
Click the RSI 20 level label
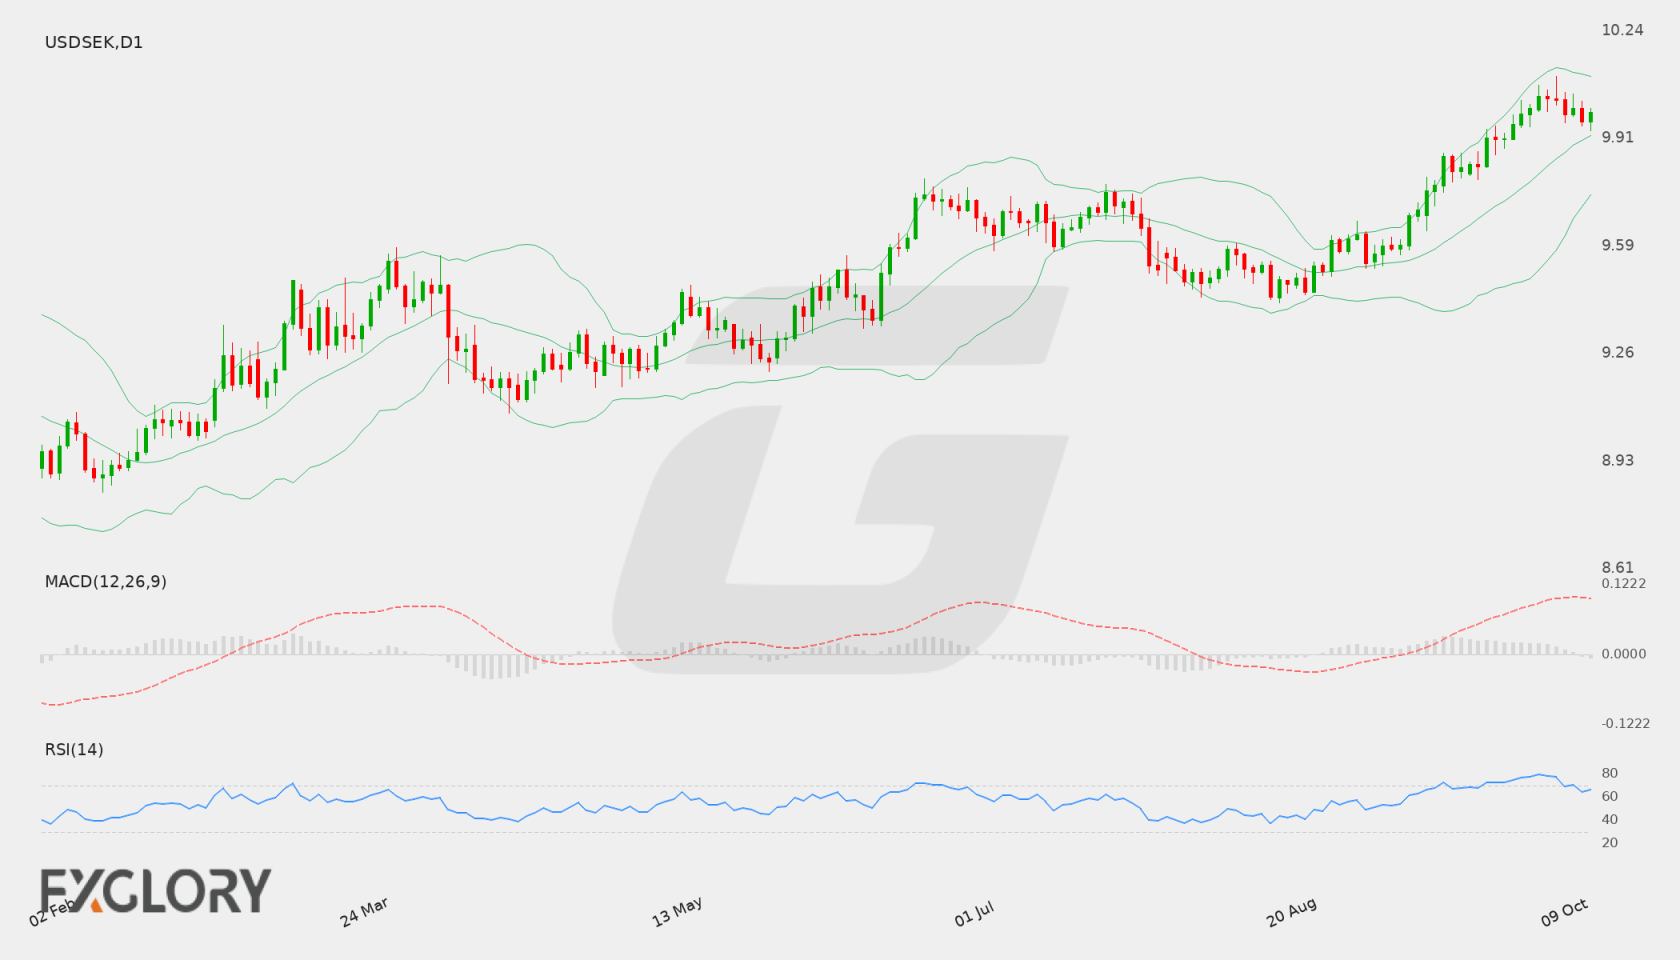(1610, 842)
